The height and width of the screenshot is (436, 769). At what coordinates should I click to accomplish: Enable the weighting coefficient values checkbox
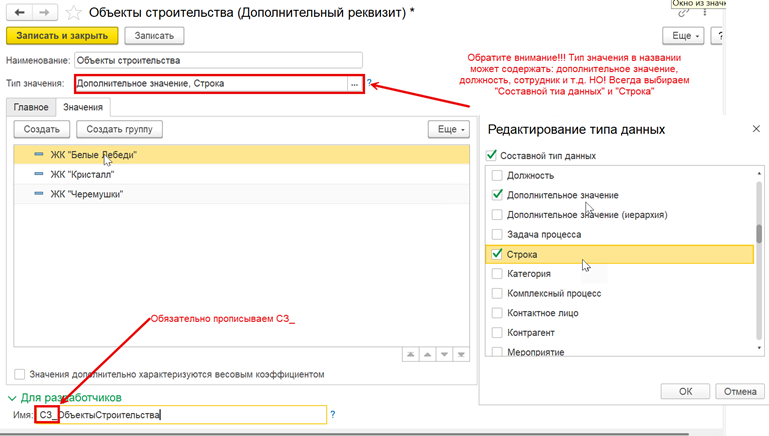pyautogui.click(x=20, y=374)
